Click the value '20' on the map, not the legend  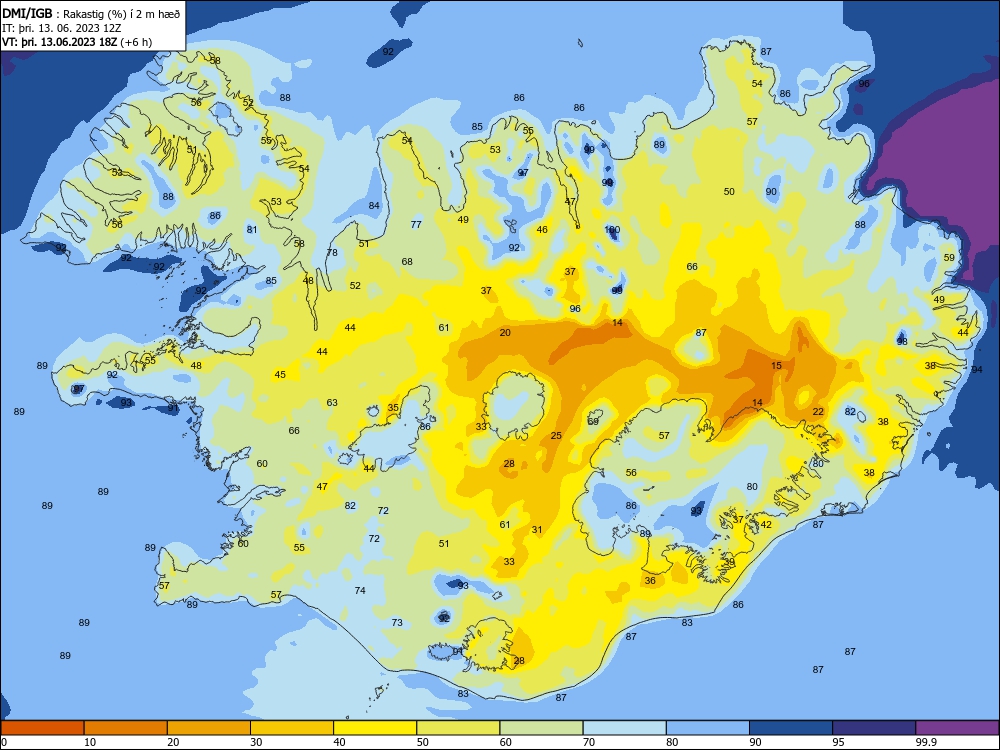(x=505, y=332)
